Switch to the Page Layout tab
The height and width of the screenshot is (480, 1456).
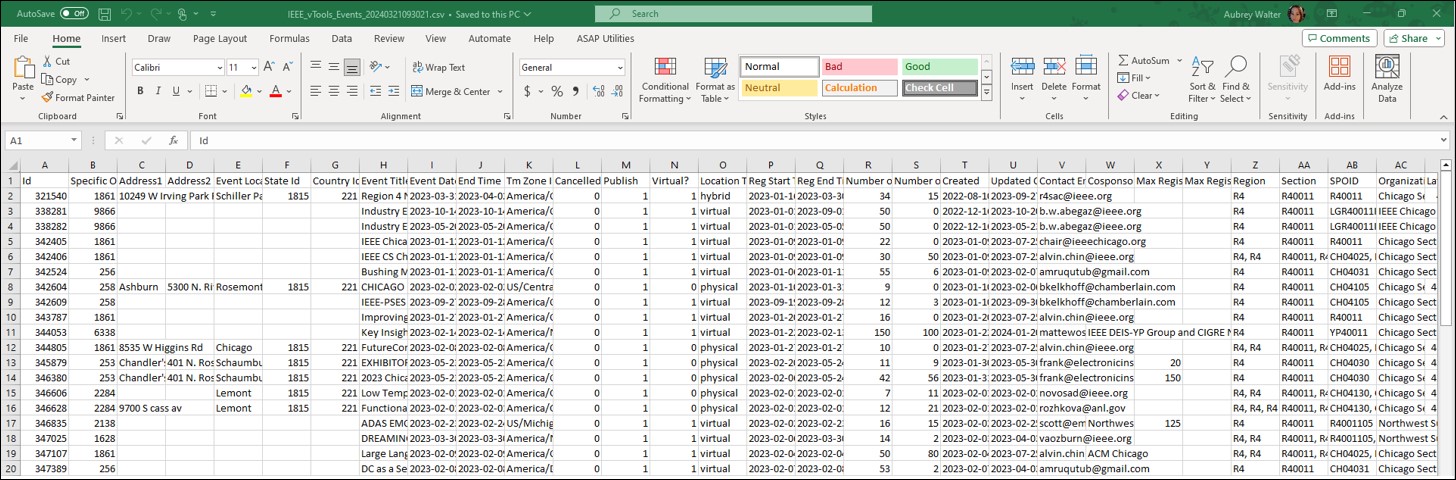[x=219, y=39]
